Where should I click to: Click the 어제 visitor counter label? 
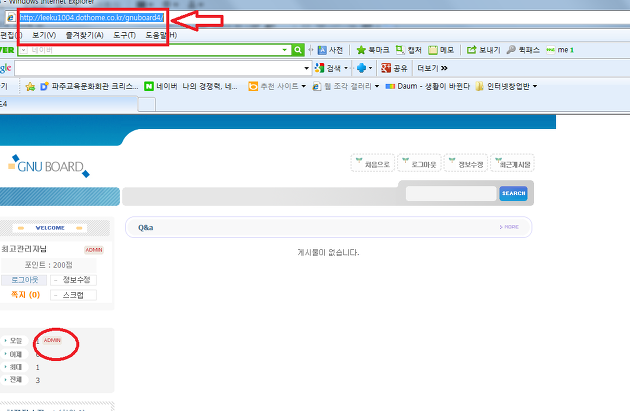(15, 354)
